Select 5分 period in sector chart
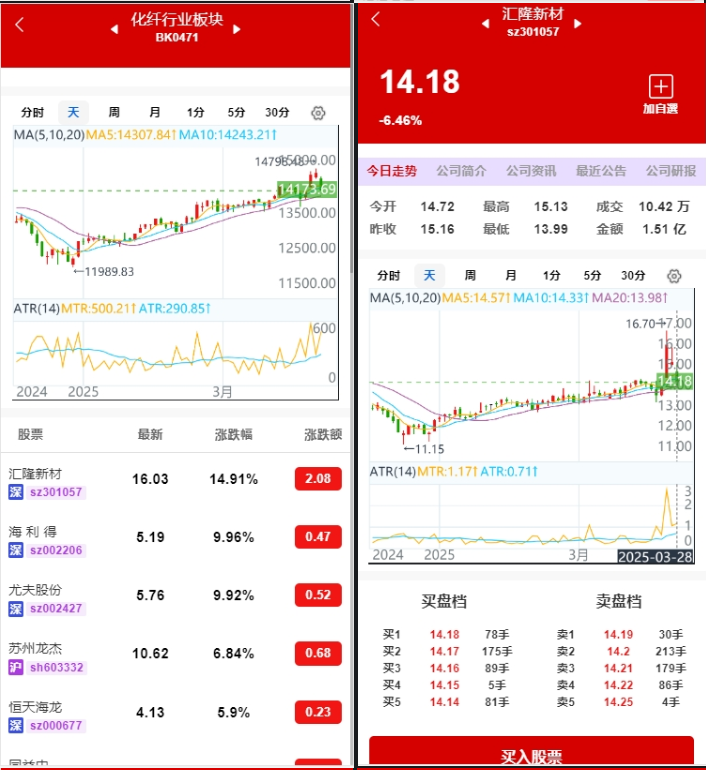 pos(236,112)
